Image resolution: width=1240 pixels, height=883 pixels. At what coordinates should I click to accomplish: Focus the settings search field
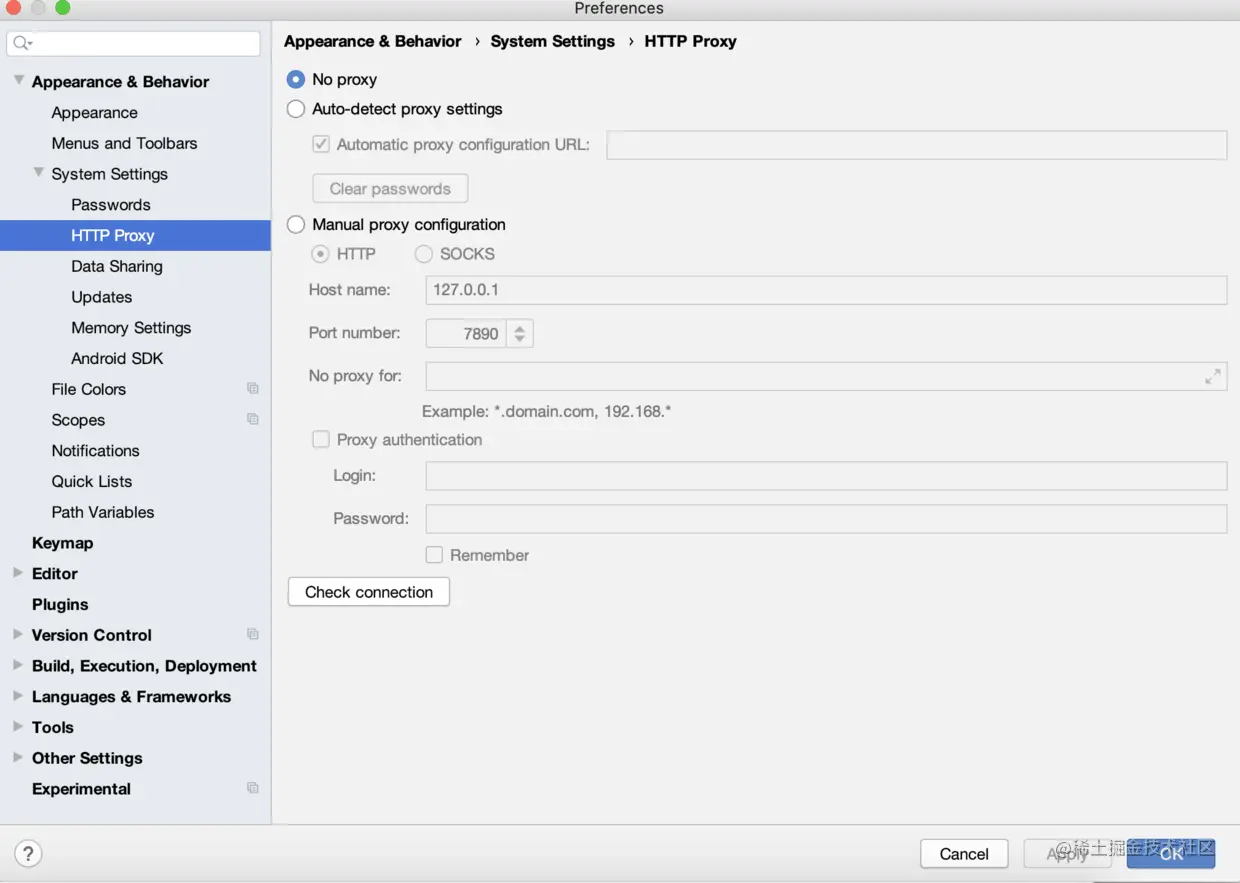pyautogui.click(x=134, y=43)
